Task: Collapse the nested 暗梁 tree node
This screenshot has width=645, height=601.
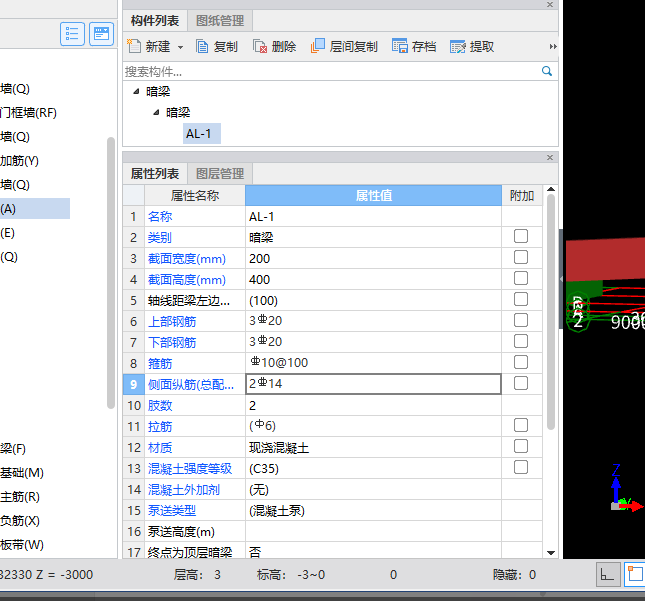Action: coord(156,112)
